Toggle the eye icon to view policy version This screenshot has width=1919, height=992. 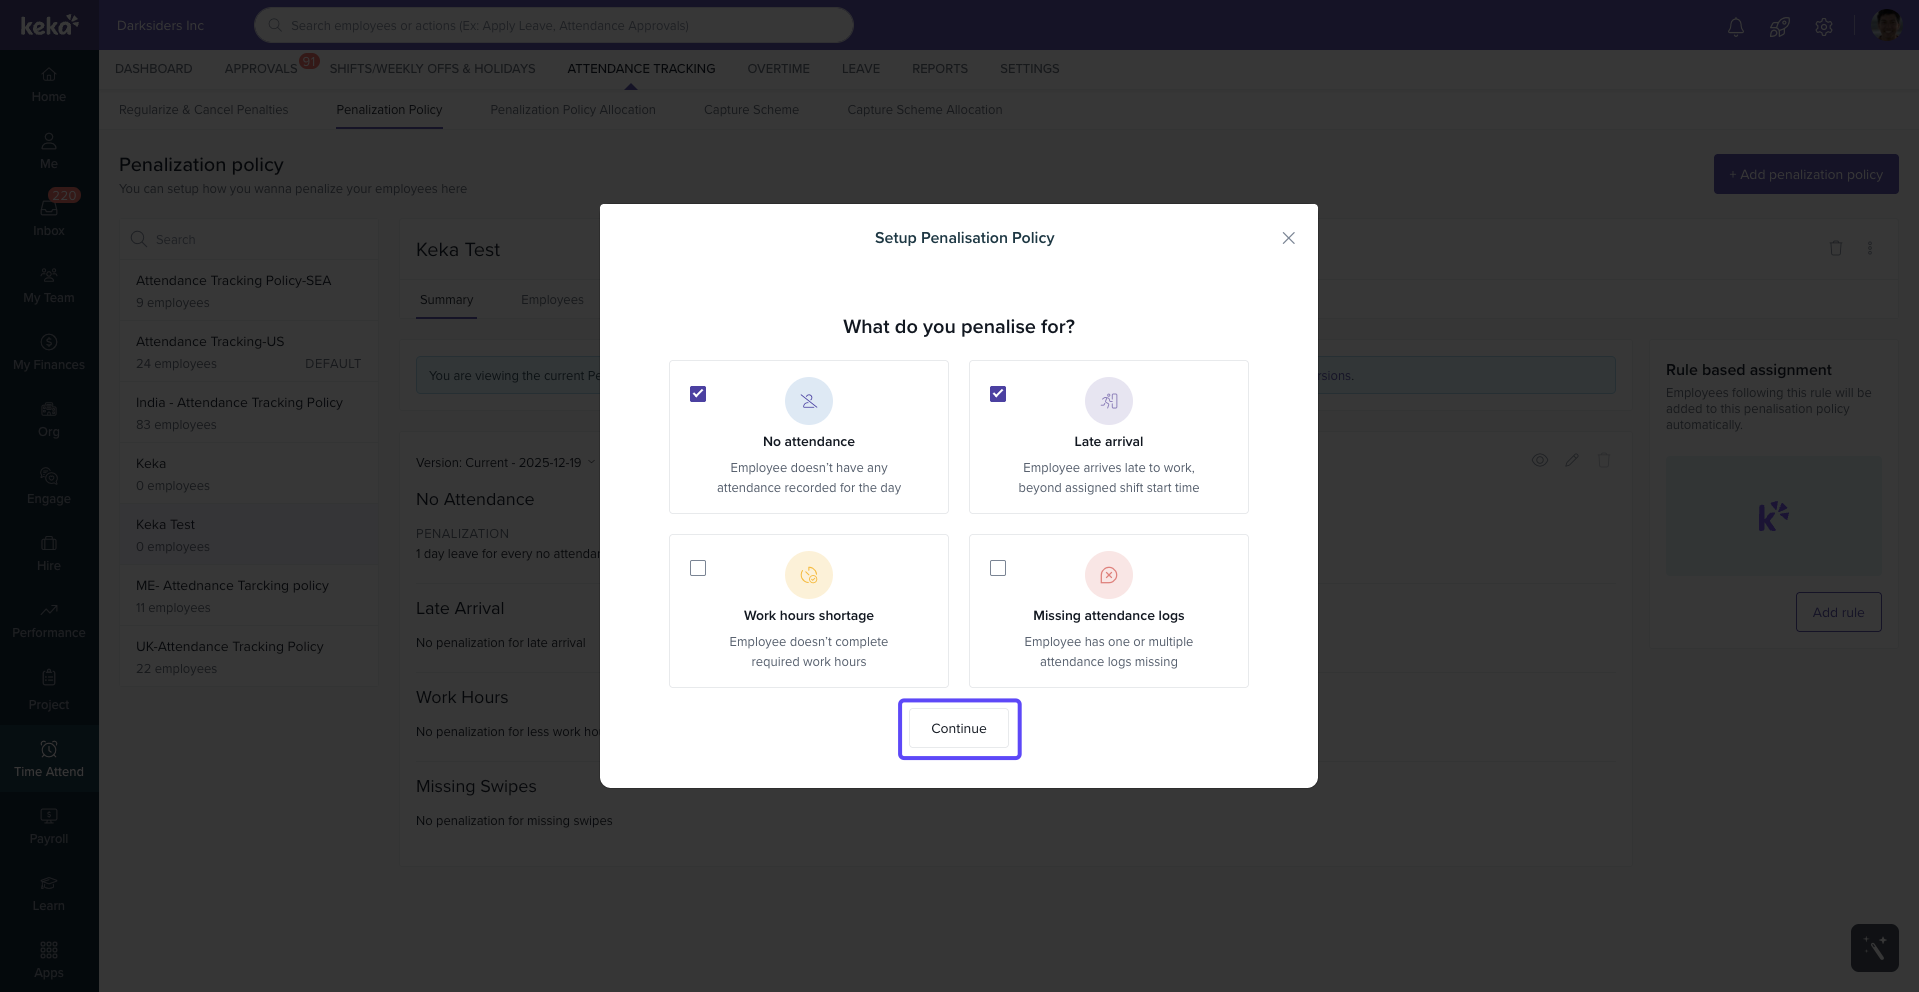point(1540,460)
